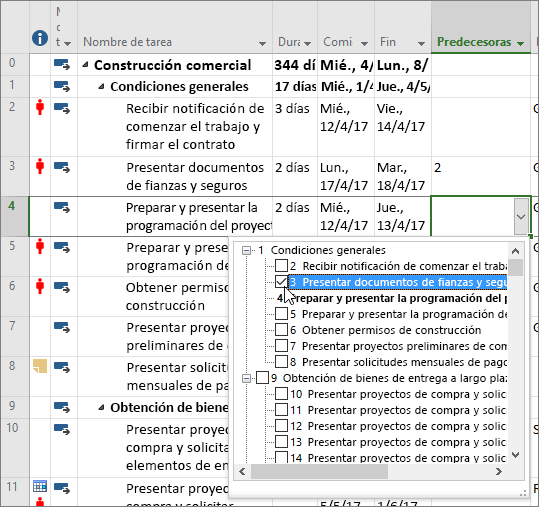Click the '17 días' duration cell
This screenshot has height=507, width=539.
(x=295, y=87)
